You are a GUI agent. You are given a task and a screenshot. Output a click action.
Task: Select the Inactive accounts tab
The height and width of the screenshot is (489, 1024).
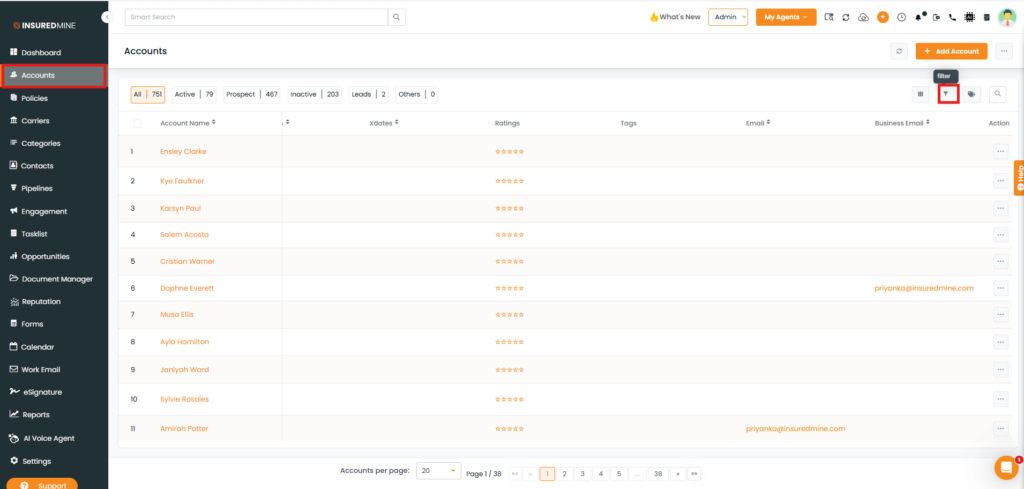pyautogui.click(x=315, y=94)
